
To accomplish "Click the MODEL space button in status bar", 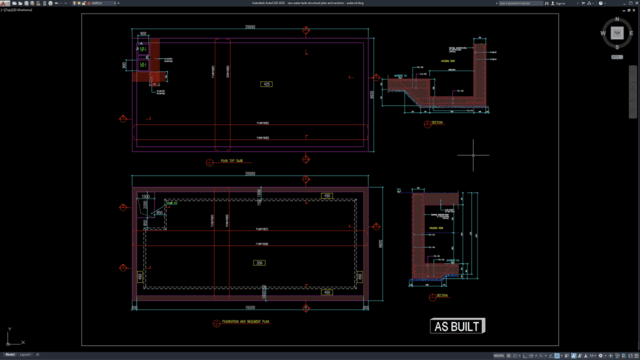I will [499, 356].
